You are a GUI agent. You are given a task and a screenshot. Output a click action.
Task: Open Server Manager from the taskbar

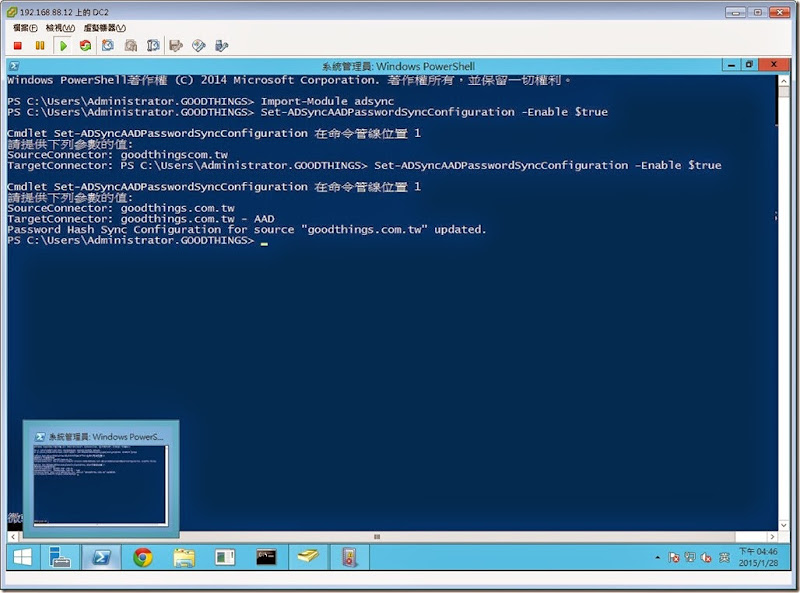click(x=59, y=557)
